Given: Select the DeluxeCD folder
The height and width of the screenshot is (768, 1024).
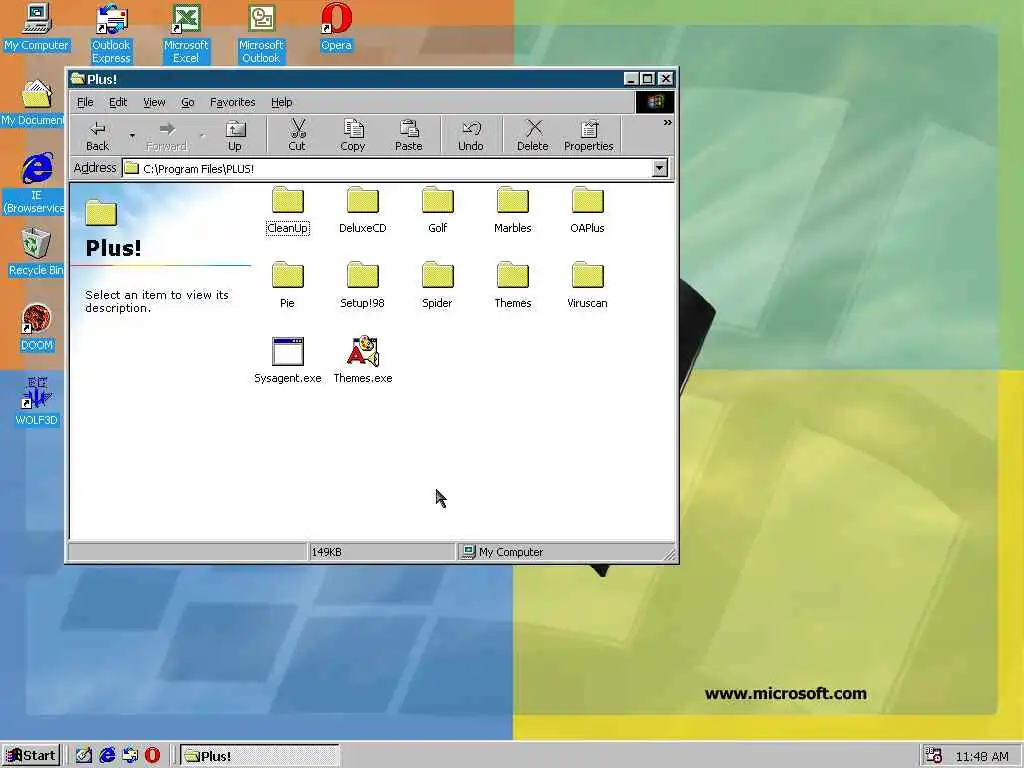Looking at the screenshot, I should pyautogui.click(x=362, y=210).
